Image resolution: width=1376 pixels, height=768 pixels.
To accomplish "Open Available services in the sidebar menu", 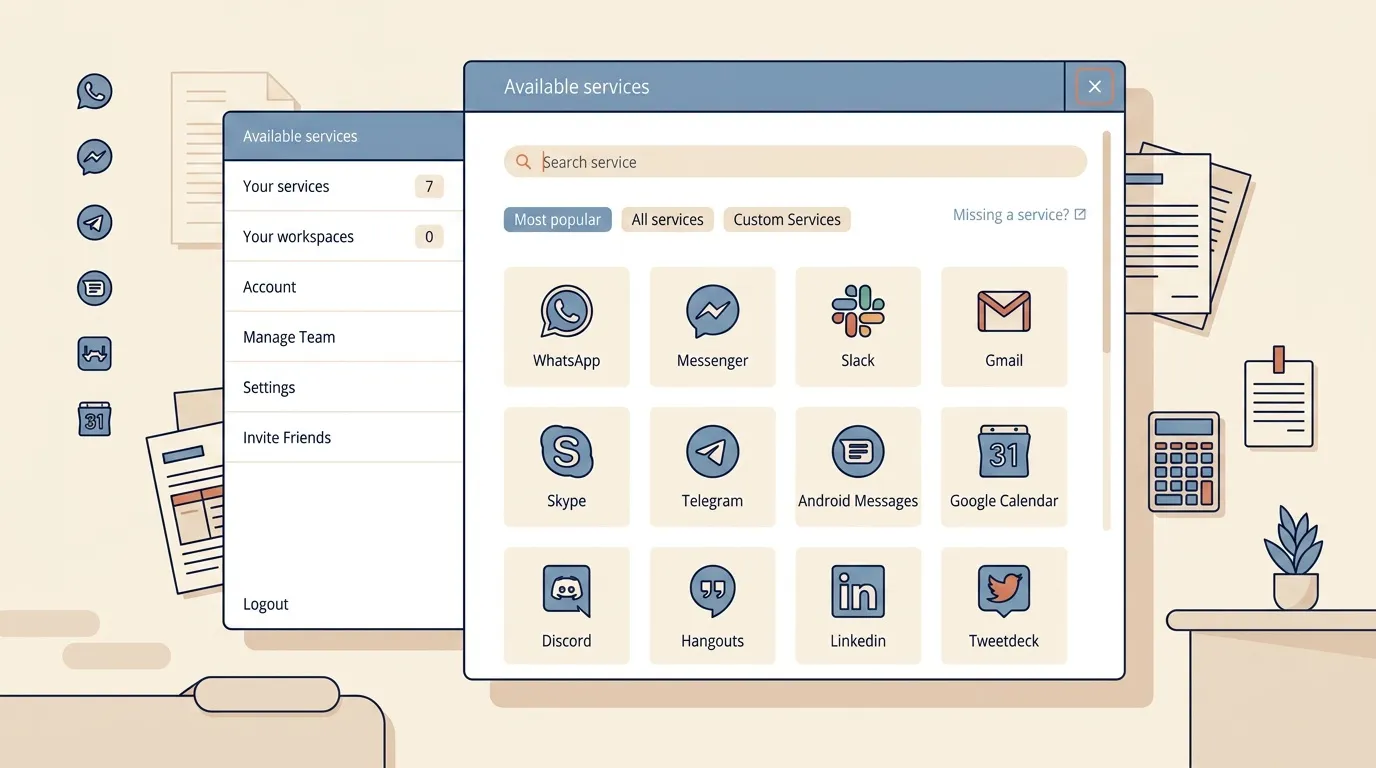I will coord(344,136).
